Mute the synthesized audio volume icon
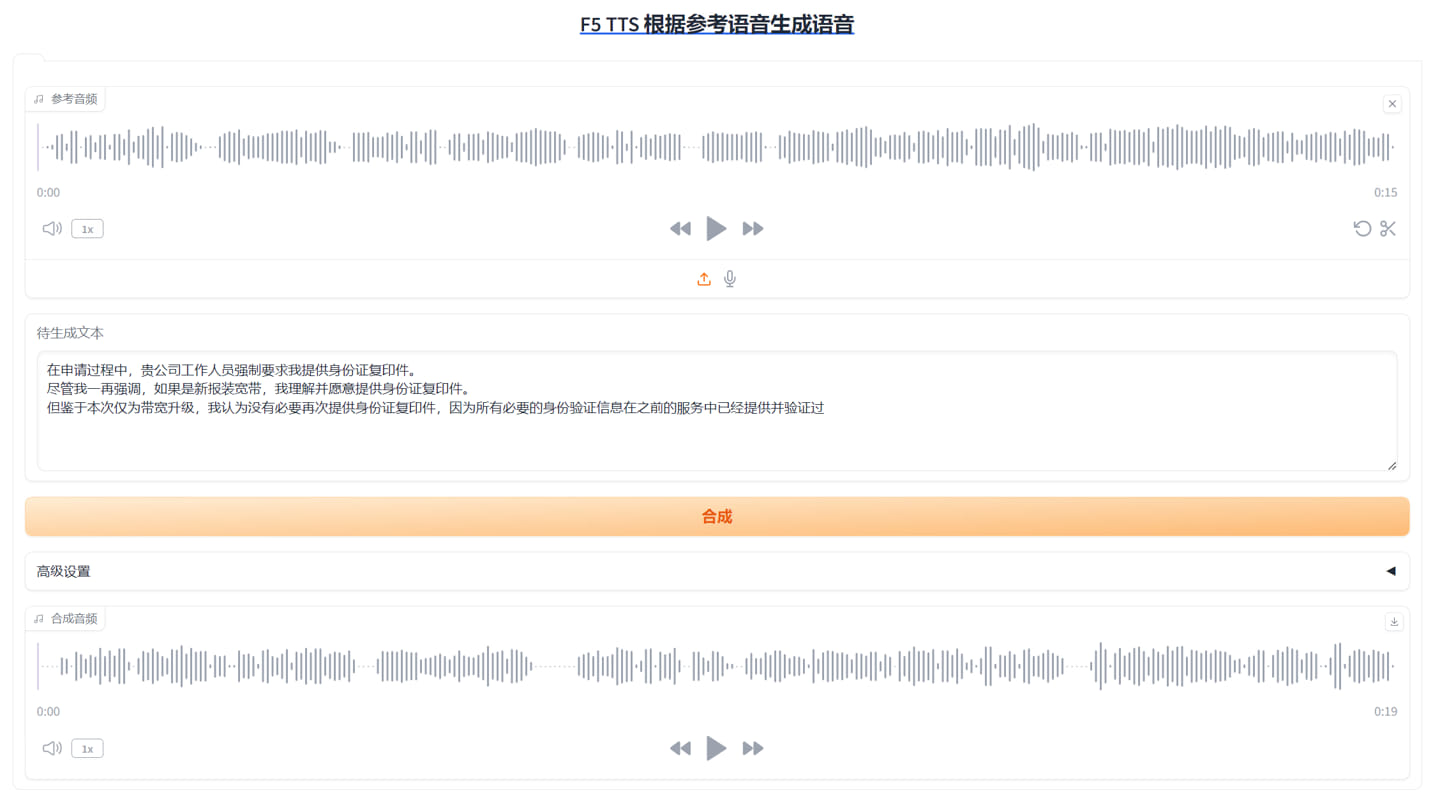This screenshot has height=800, width=1433. (x=52, y=748)
